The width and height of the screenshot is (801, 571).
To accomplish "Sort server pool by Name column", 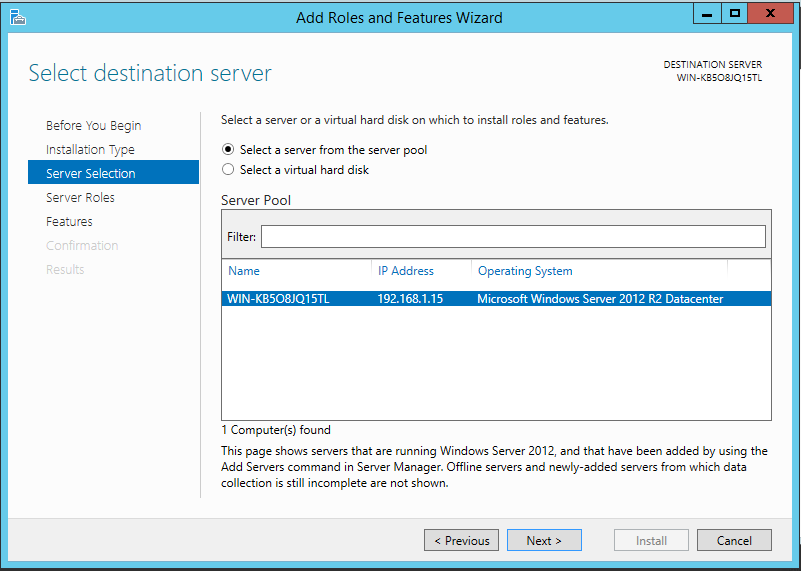I will click(244, 271).
